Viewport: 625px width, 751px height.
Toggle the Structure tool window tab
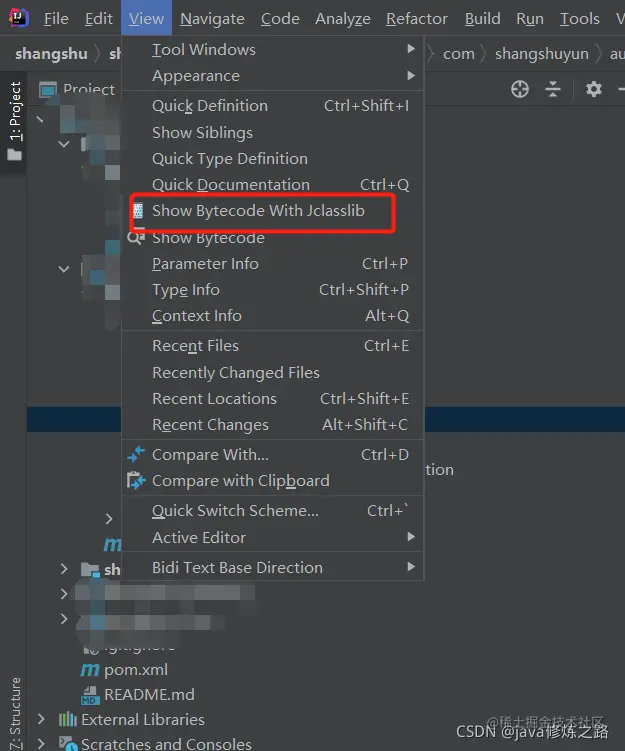[15, 714]
